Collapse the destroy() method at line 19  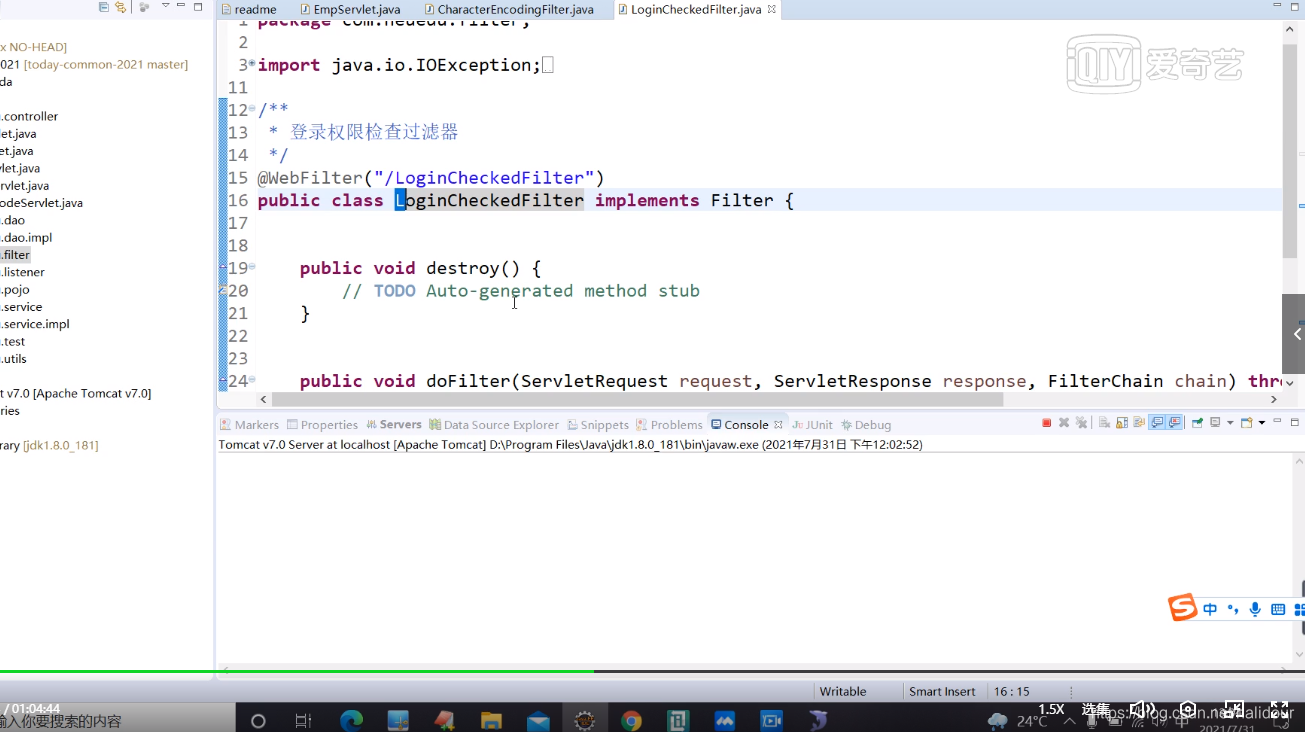[252, 266]
